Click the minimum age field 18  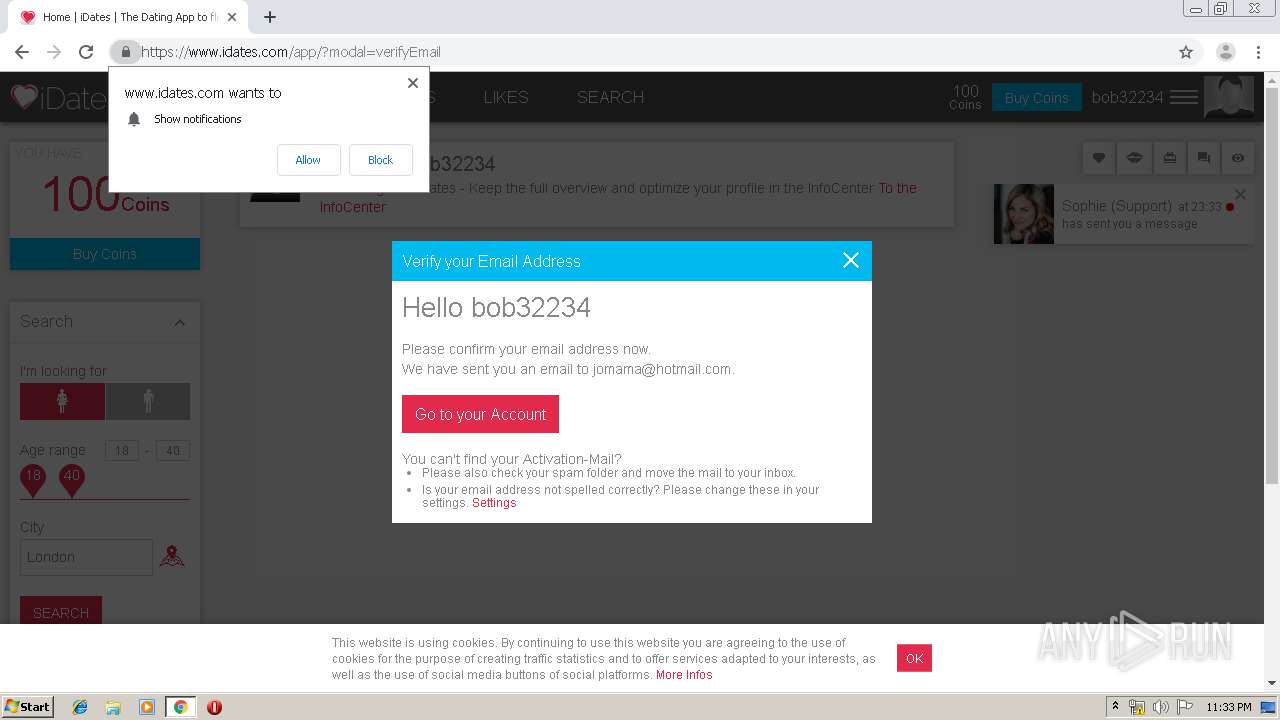point(122,450)
